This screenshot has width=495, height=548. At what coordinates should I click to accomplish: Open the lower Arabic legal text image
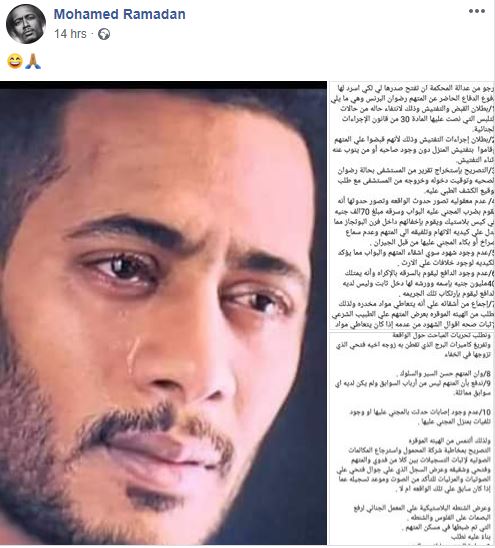(412, 438)
